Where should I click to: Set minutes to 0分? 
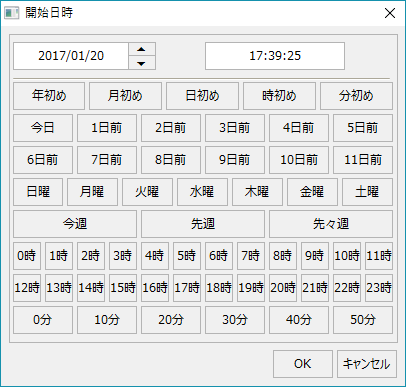(43, 320)
